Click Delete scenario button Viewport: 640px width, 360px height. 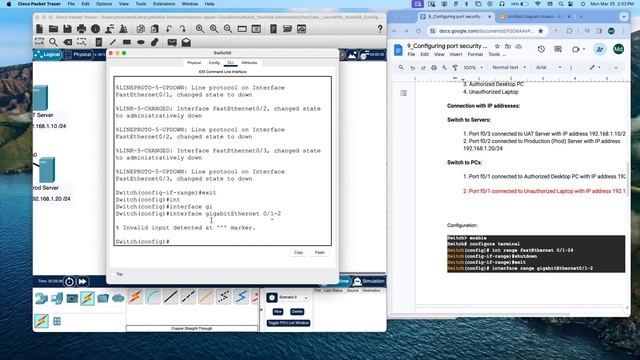coord(297,311)
